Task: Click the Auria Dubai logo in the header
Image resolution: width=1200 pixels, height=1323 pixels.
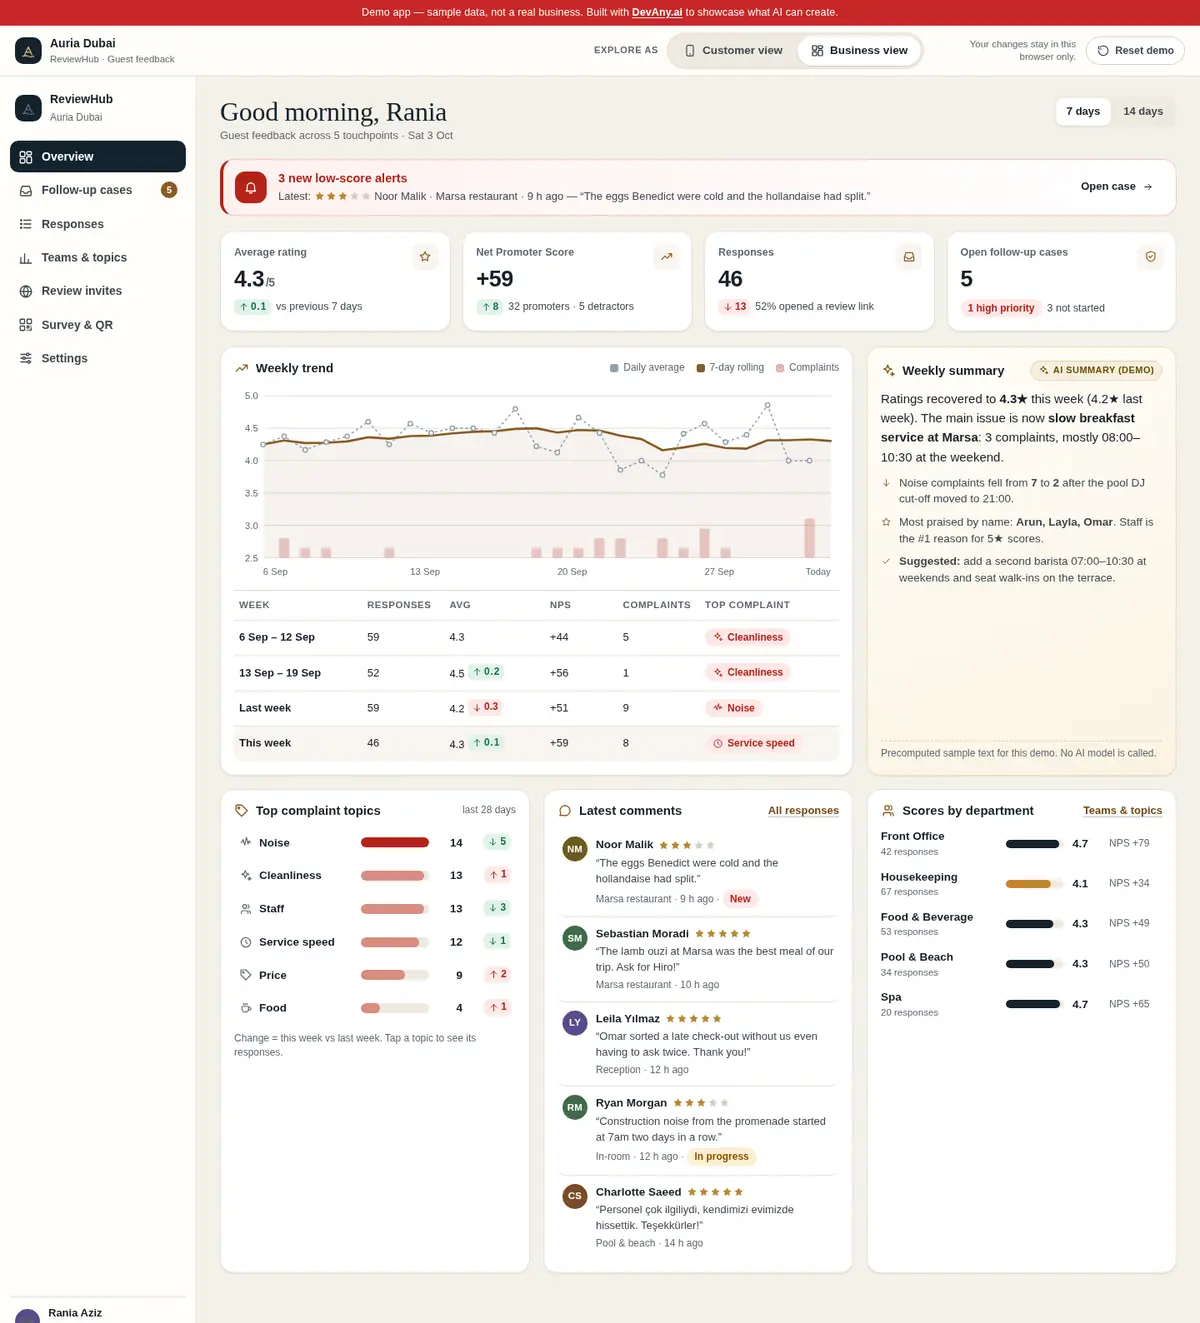Action: point(28,51)
